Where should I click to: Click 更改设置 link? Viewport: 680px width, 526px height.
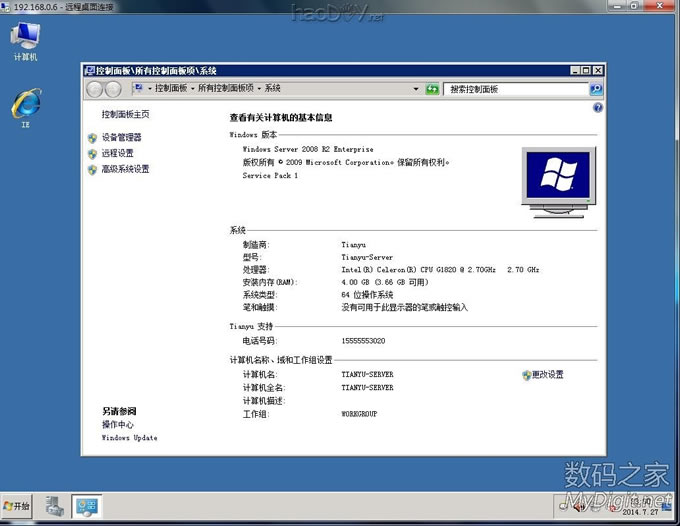pyautogui.click(x=547, y=375)
